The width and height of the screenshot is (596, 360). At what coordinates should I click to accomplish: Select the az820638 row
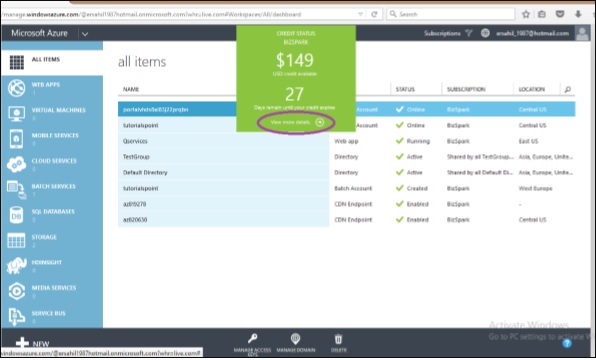pyautogui.click(x=346, y=219)
